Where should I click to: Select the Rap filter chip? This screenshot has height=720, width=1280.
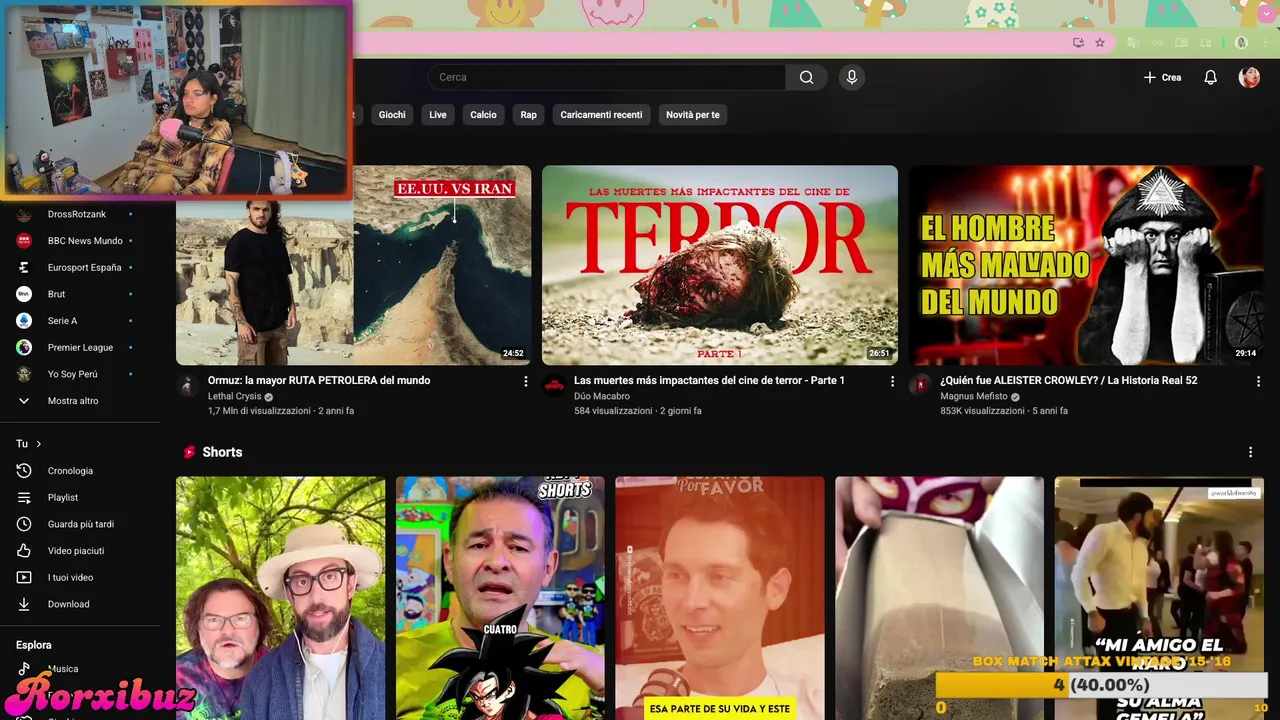tap(528, 115)
